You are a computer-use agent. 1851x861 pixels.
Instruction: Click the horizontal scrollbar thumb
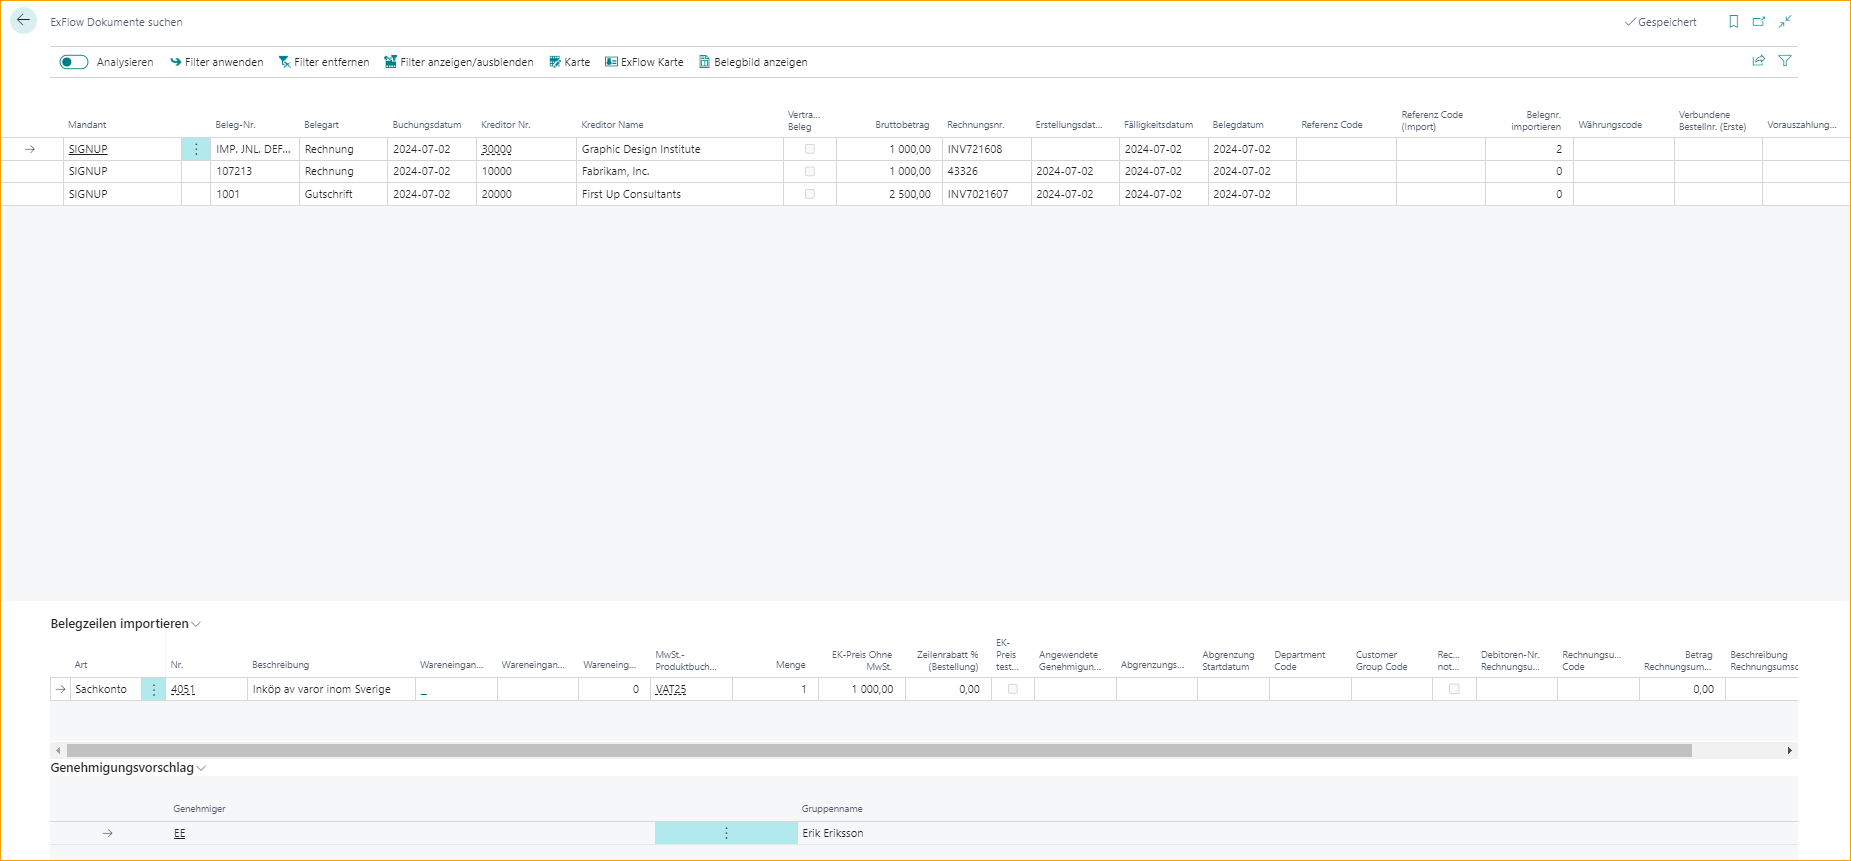pyautogui.click(x=879, y=750)
